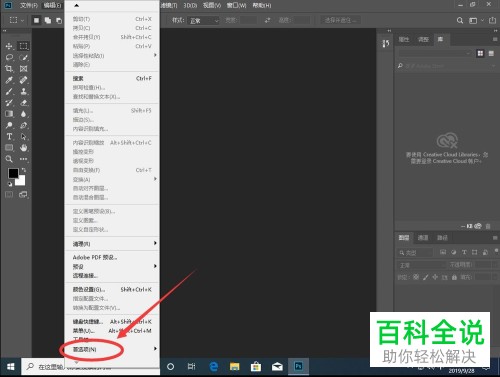Search Adobe Stock field in Libraries panel

446,66
